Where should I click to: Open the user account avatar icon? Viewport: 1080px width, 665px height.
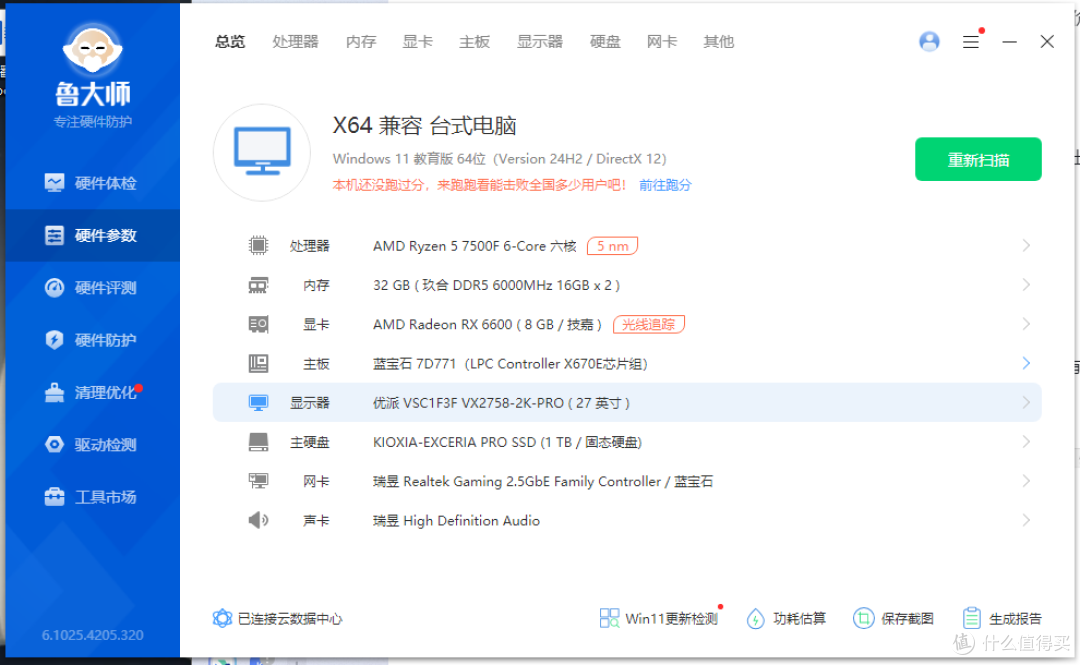coord(929,42)
